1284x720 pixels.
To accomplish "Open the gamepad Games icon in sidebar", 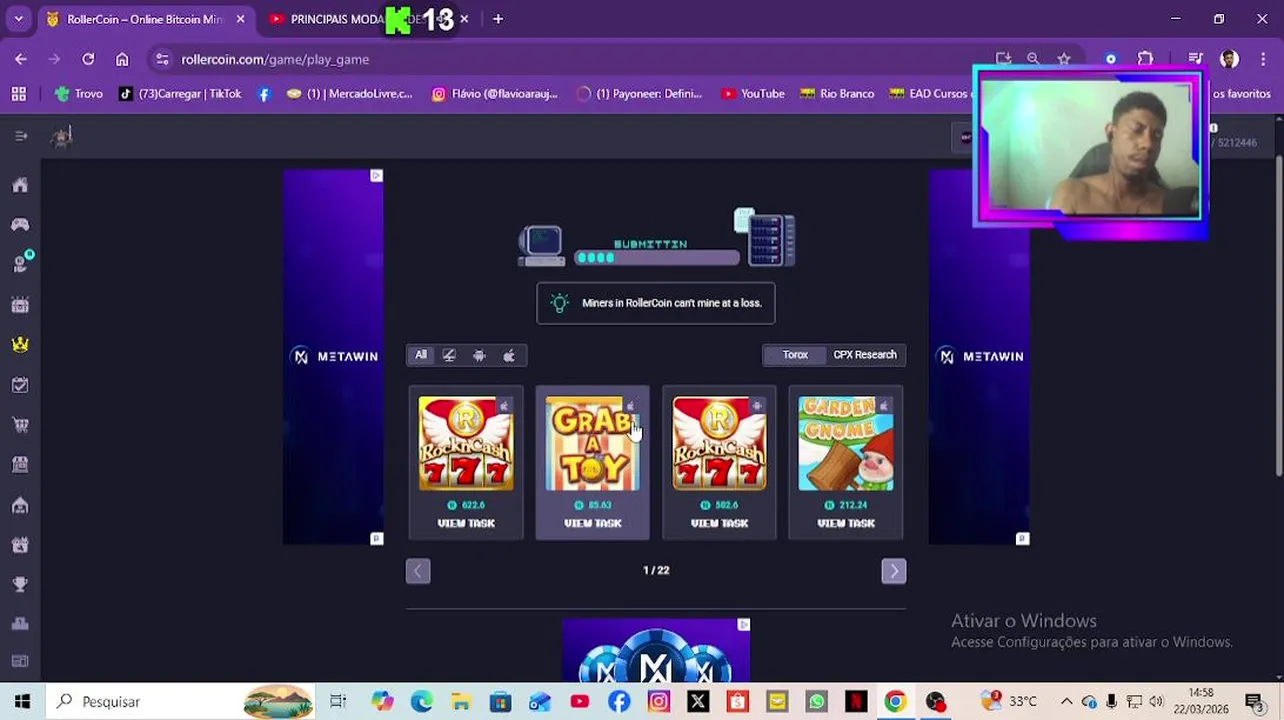I will point(20,225).
